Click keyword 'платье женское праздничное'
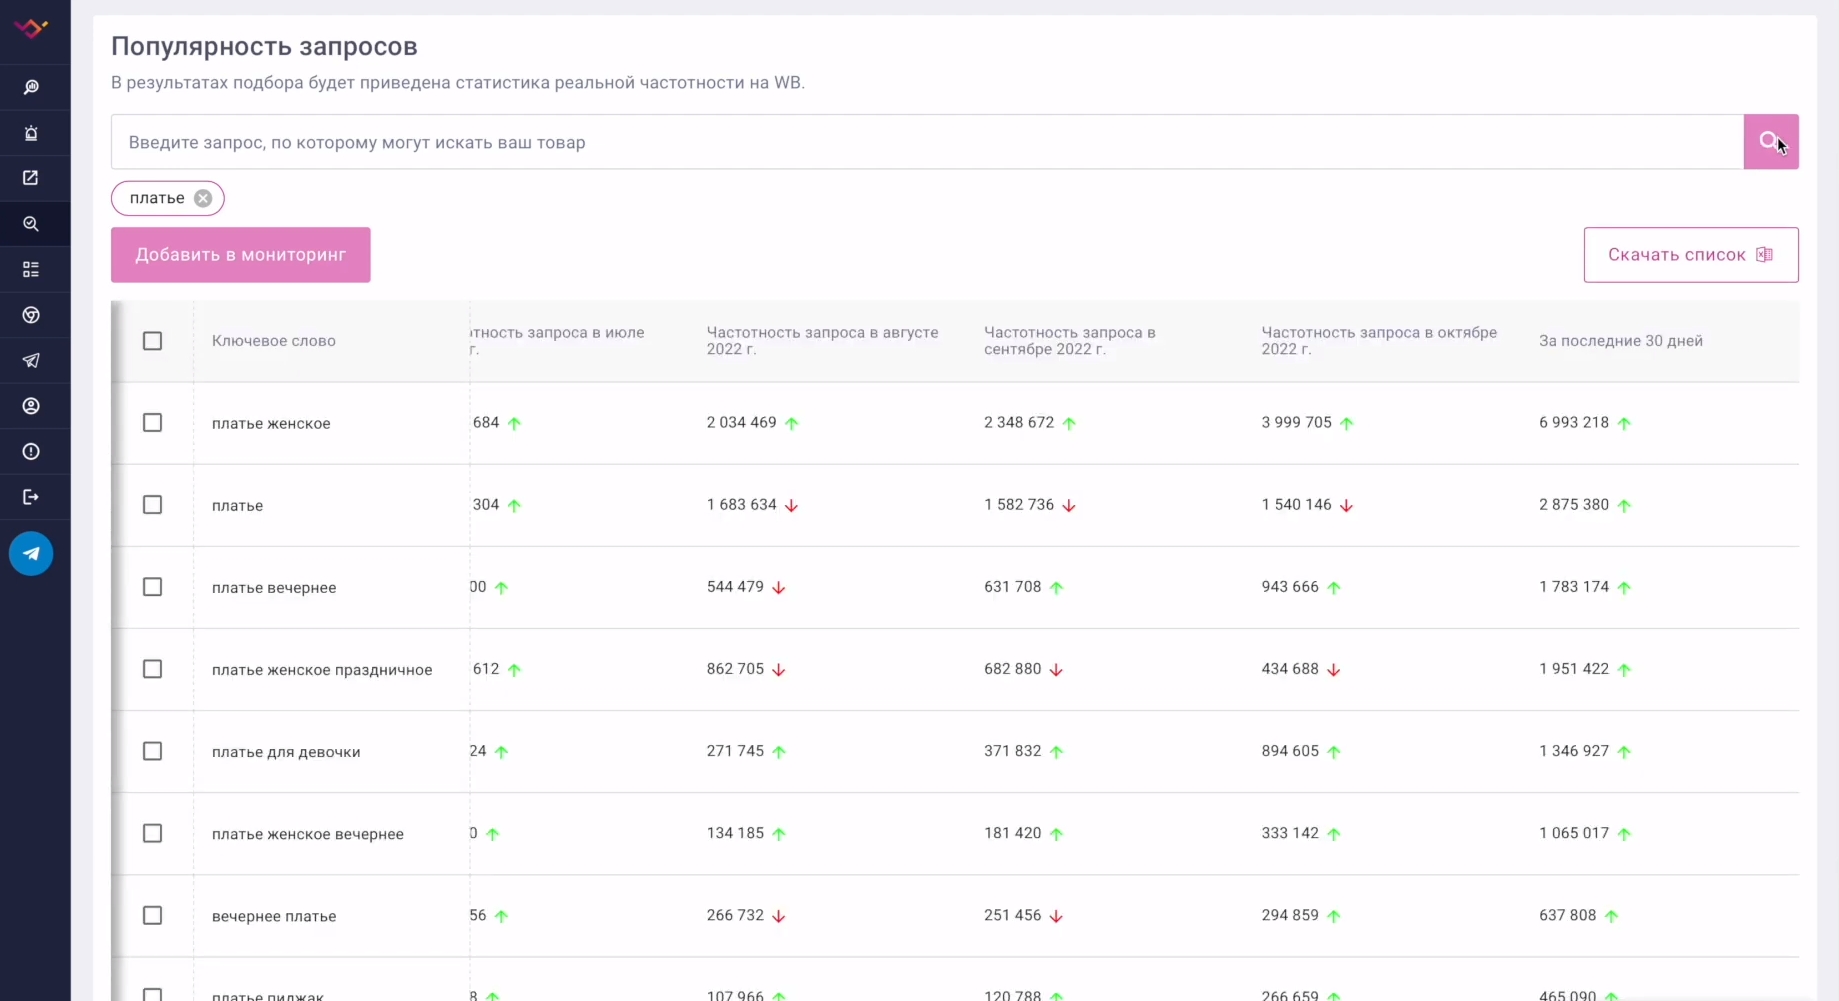Image resolution: width=1839 pixels, height=1001 pixels. coord(322,670)
